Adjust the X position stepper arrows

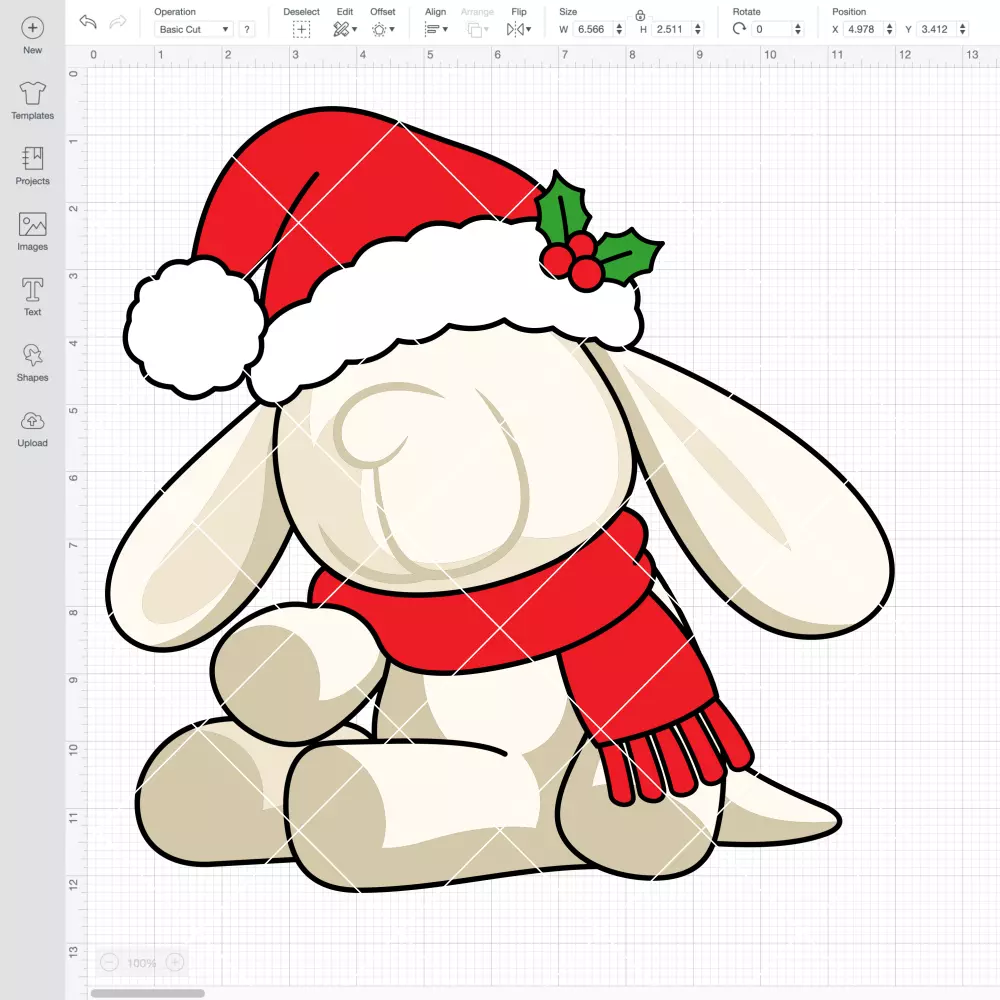(890, 29)
